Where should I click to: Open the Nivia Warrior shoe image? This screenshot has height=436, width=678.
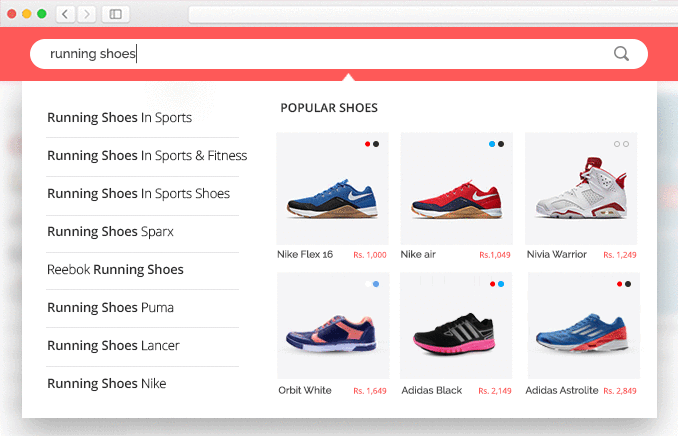point(581,189)
